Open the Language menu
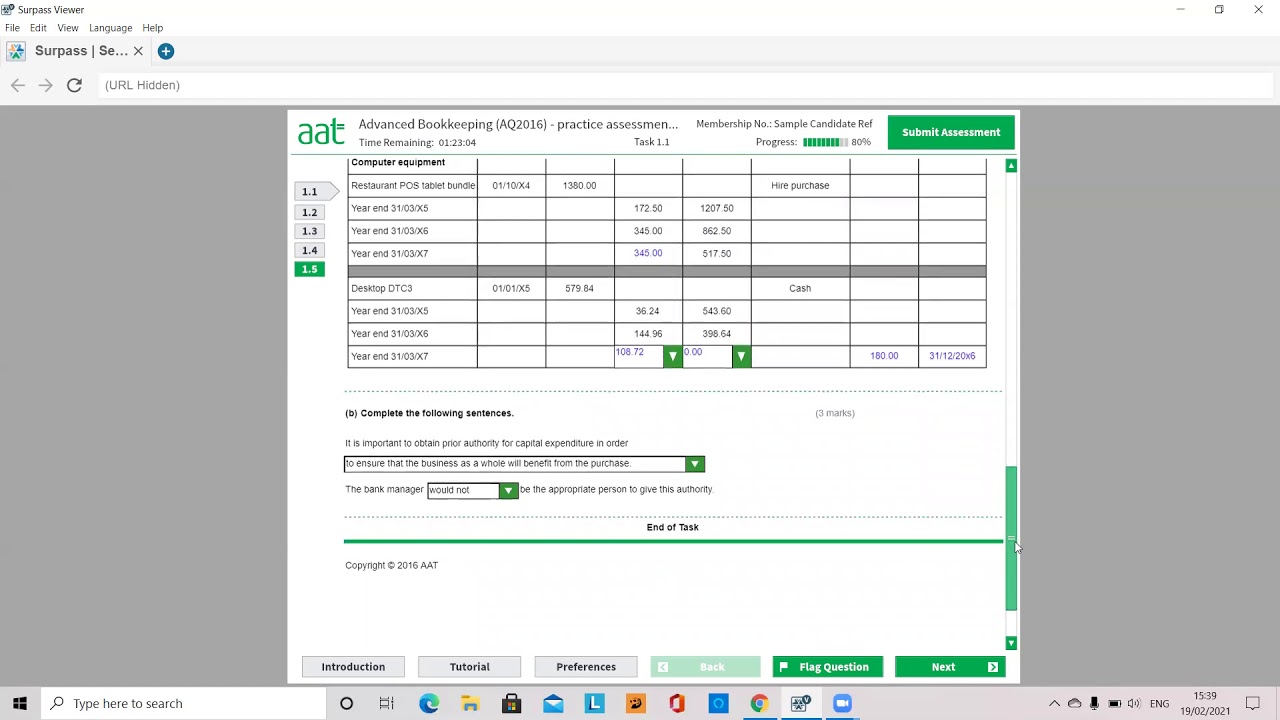Screen dimensions: 1280x720 [x=110, y=28]
